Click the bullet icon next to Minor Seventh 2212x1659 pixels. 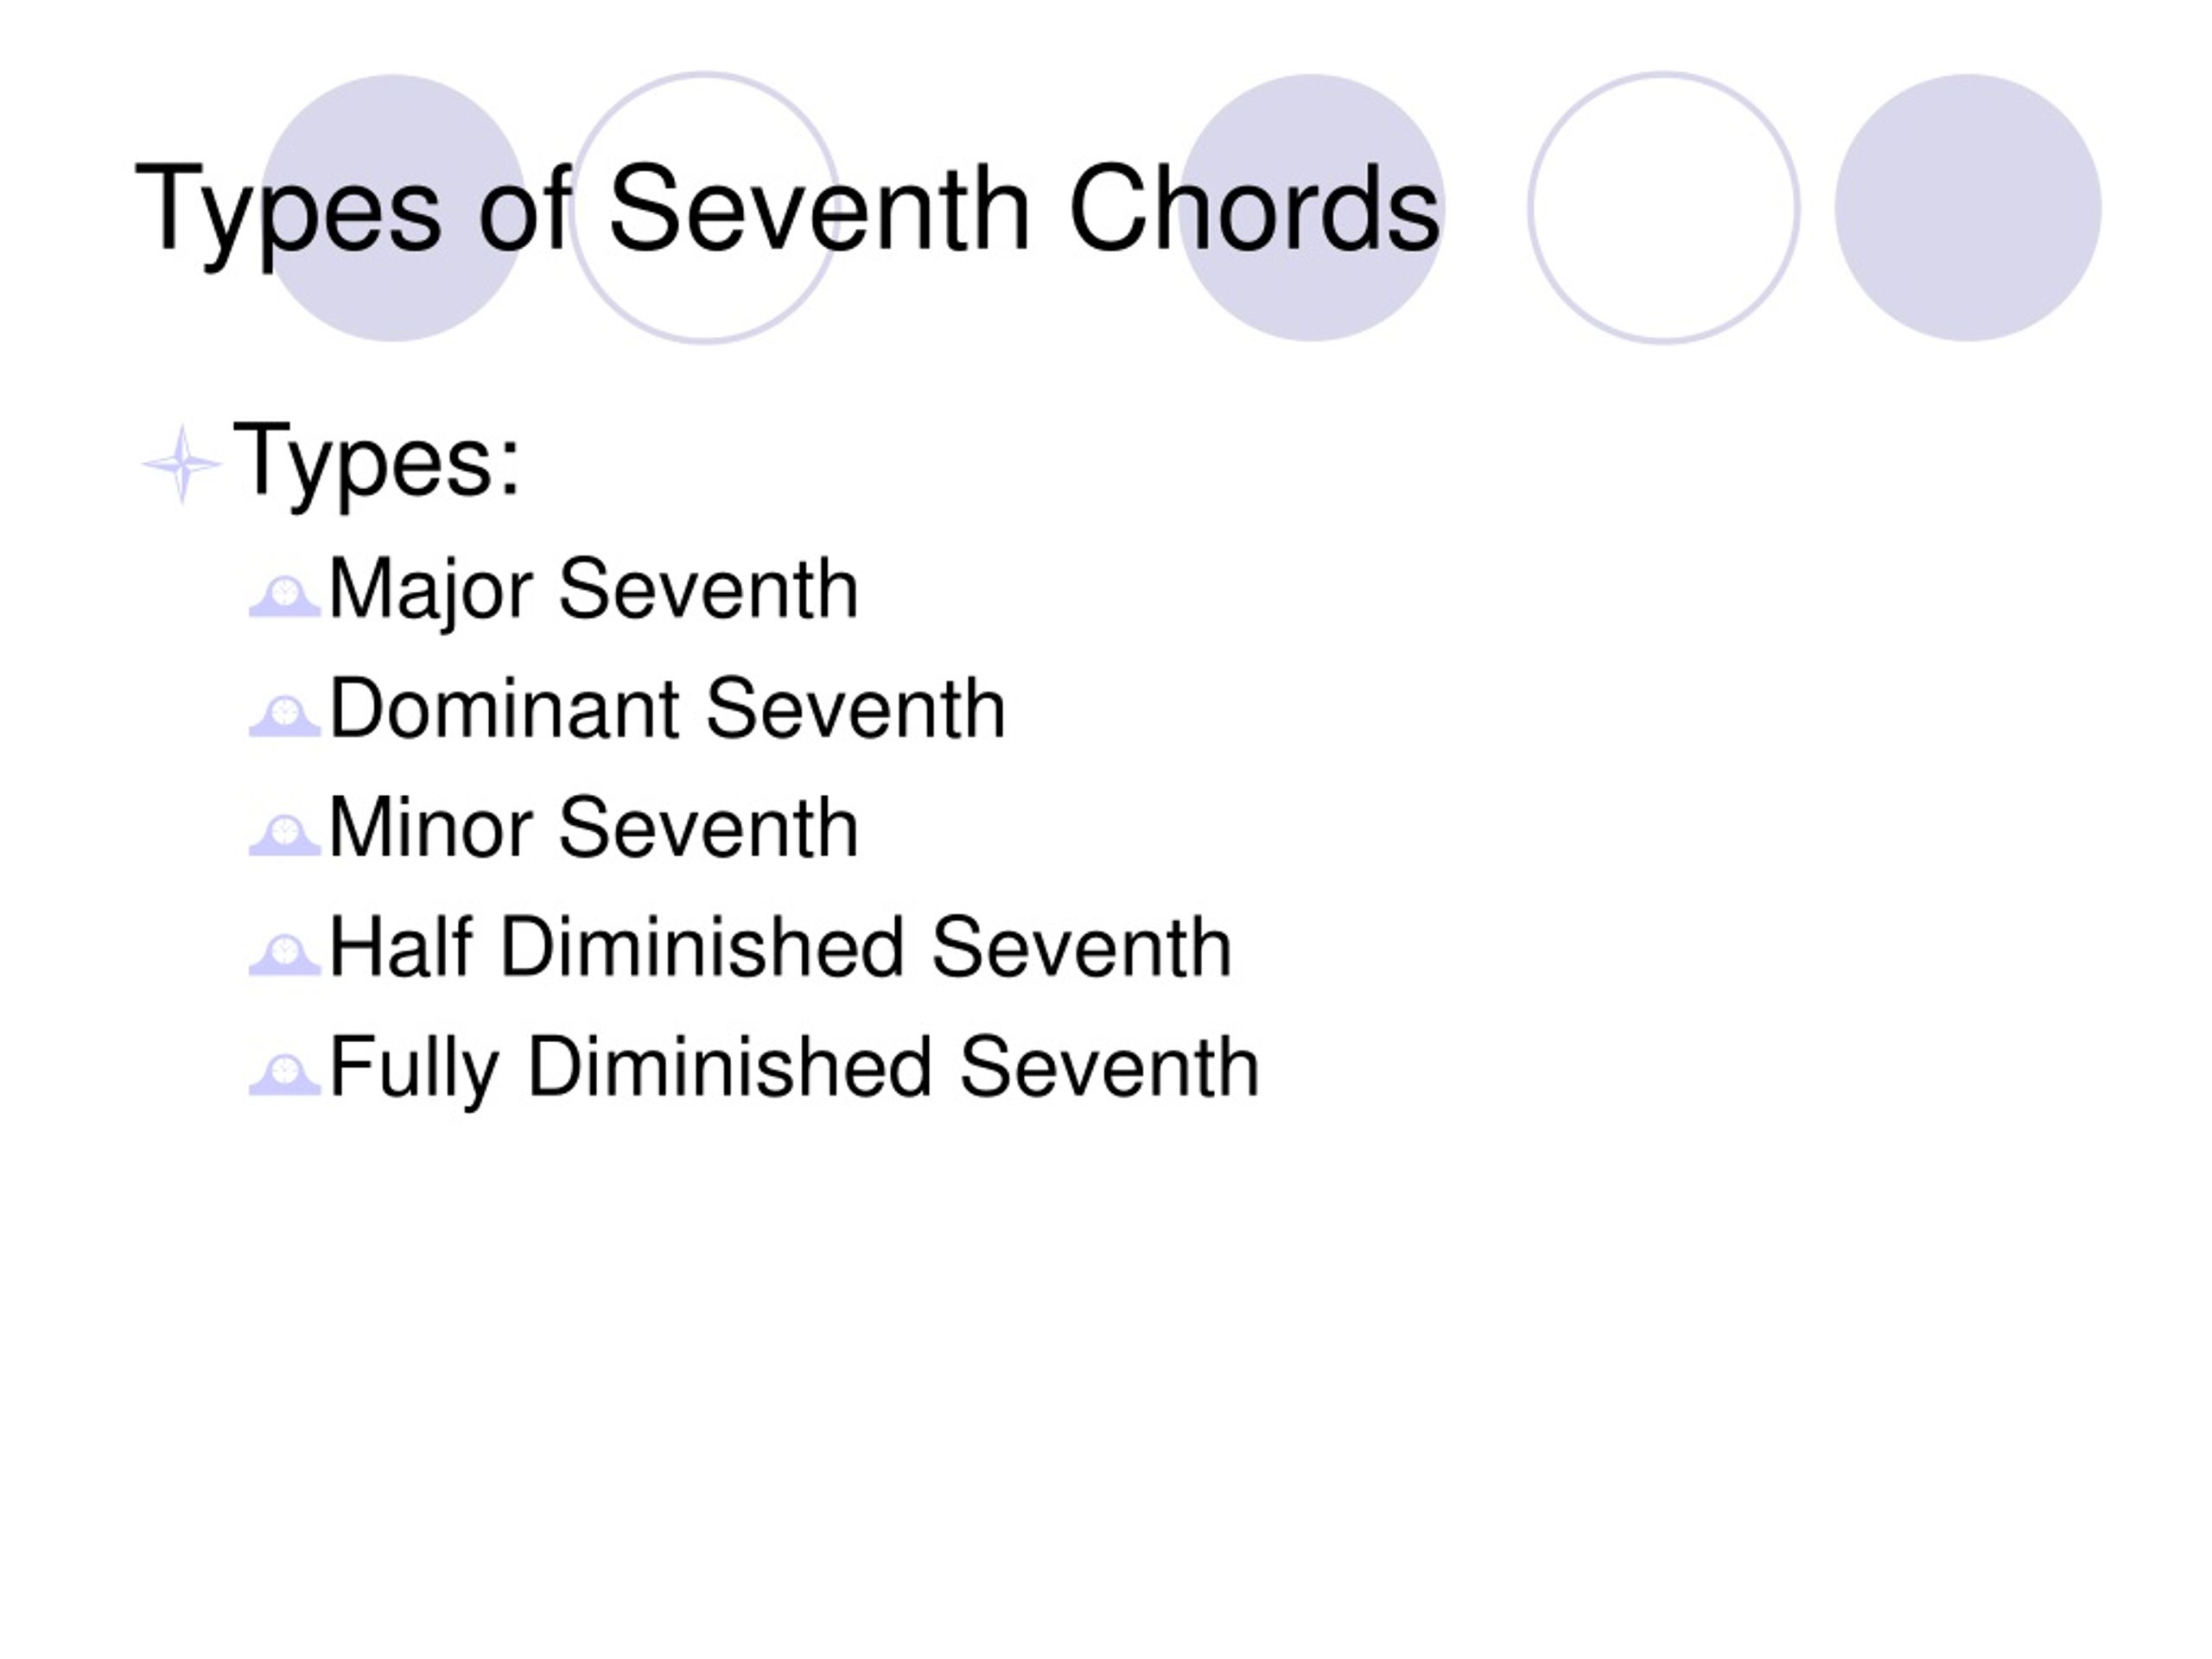tap(284, 835)
